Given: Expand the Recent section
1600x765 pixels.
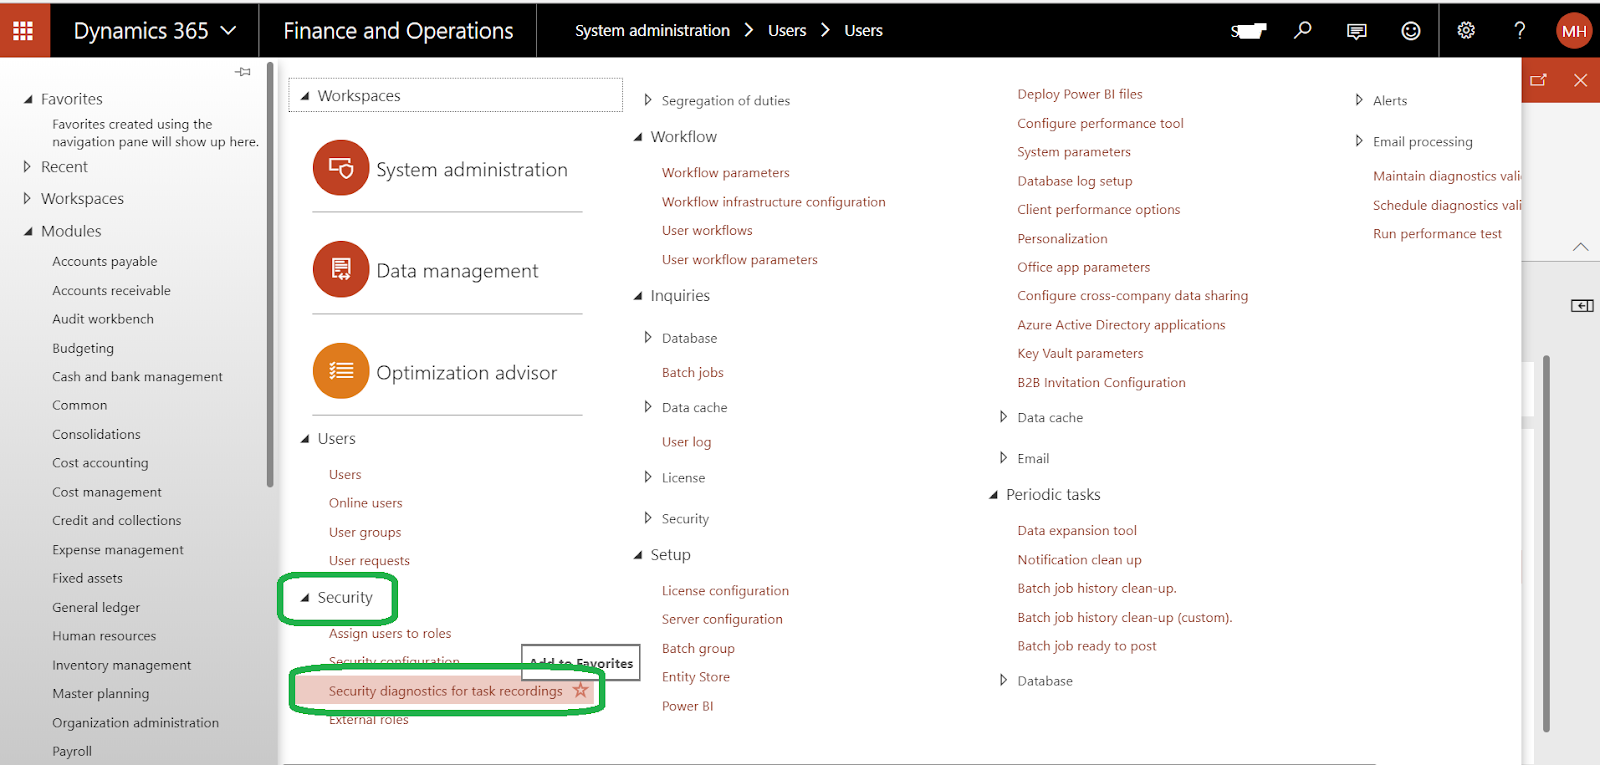Looking at the screenshot, I should 27,167.
